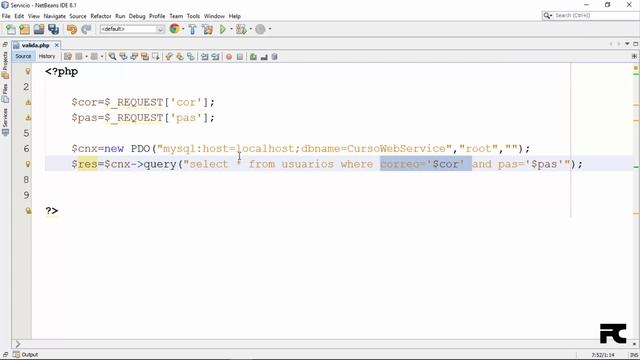Close the valida.php tab
The image size is (640, 360).
point(57,45)
